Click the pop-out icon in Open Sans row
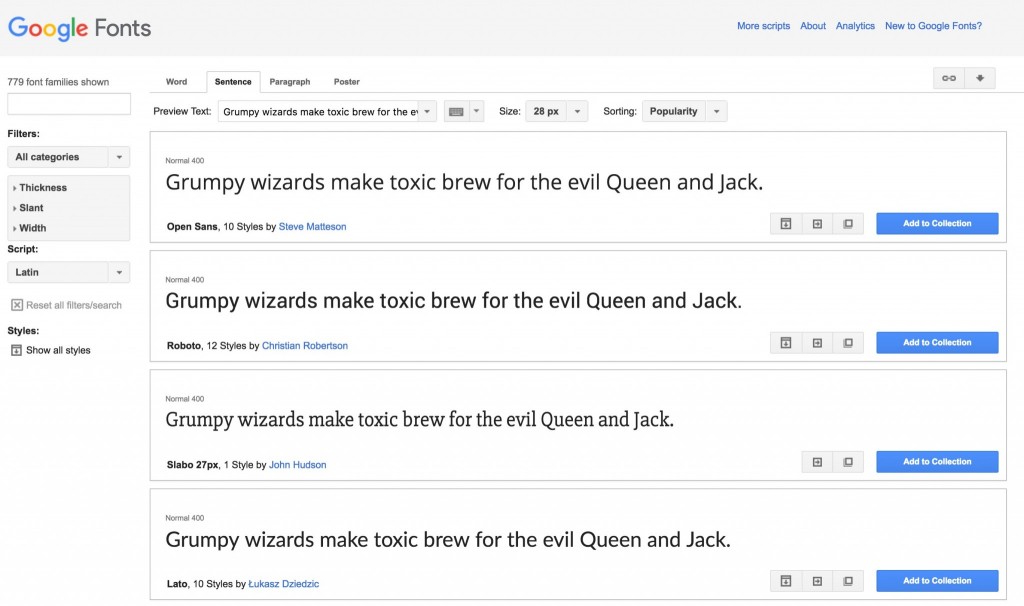 tap(848, 224)
